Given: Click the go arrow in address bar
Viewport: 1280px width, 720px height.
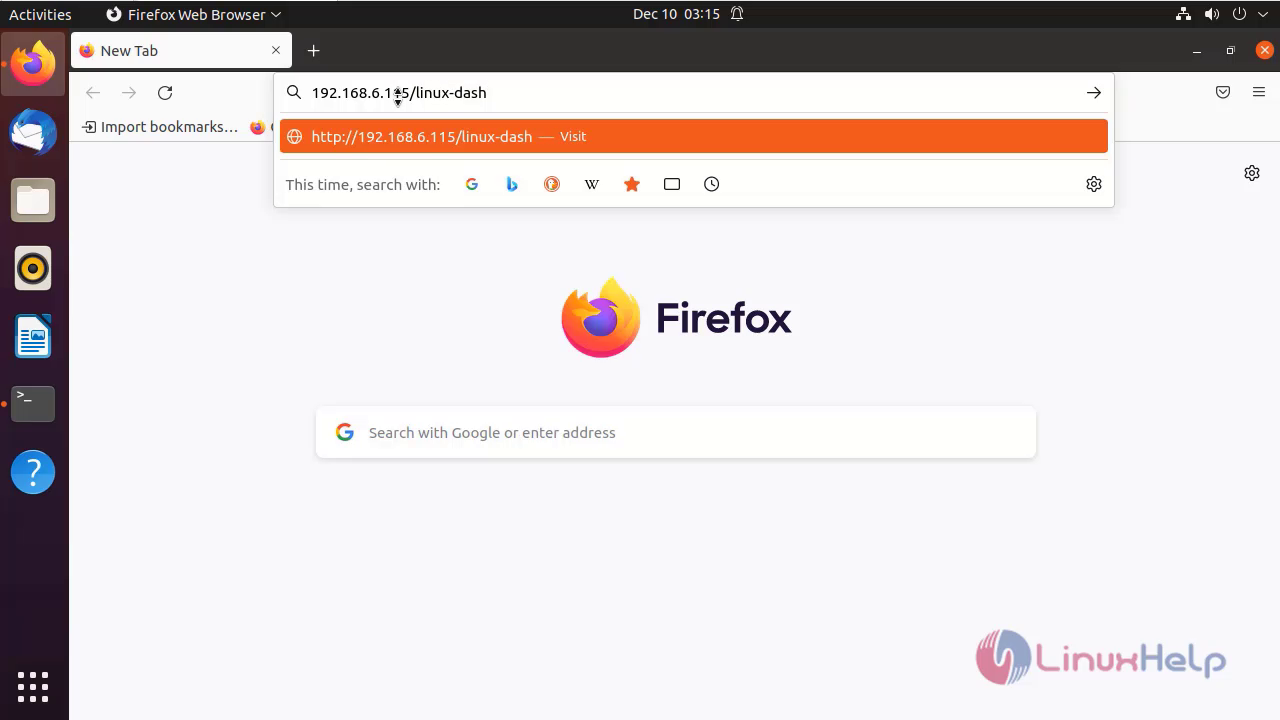Looking at the screenshot, I should click(1094, 92).
